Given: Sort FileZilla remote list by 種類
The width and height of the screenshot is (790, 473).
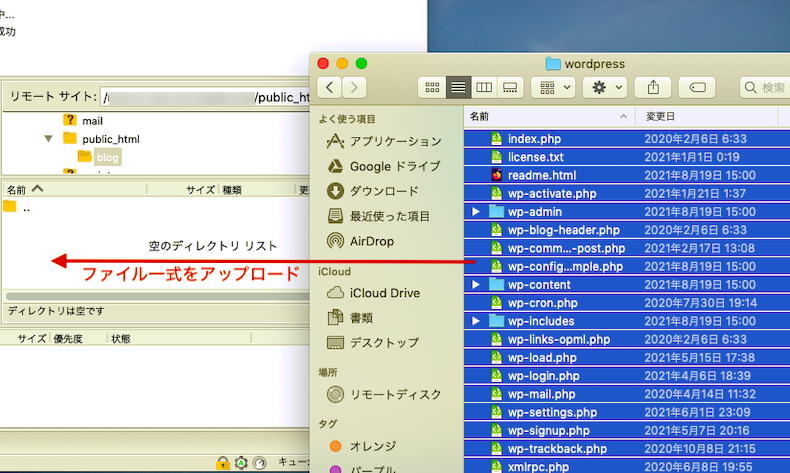Looking at the screenshot, I should point(256,189).
